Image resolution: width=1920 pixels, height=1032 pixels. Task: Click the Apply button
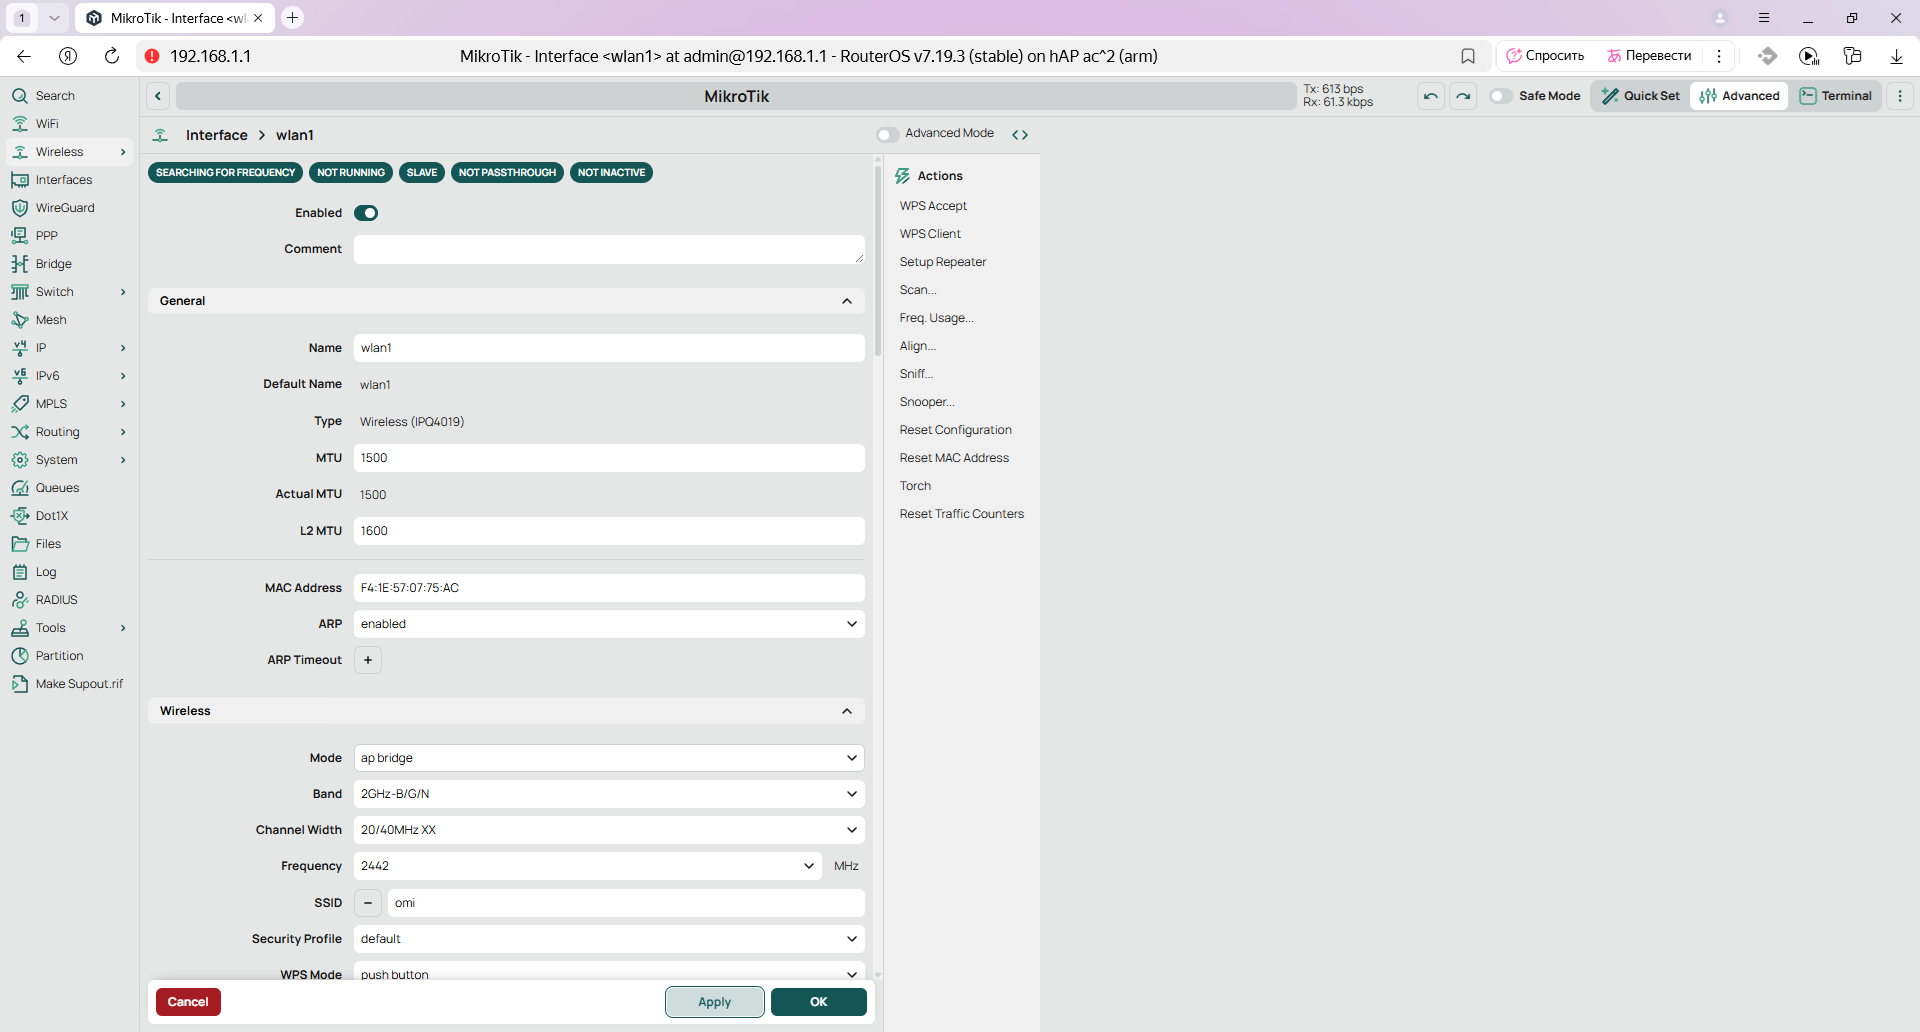coord(714,1002)
